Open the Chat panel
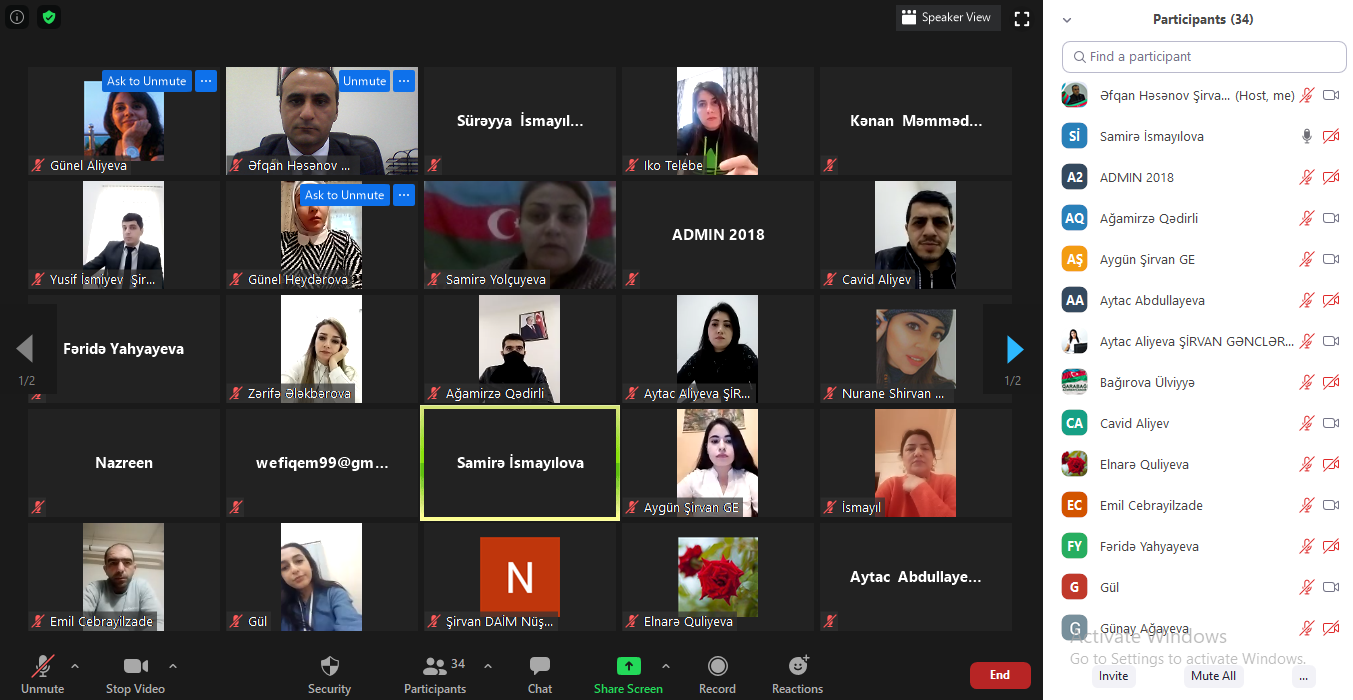The width and height of the screenshot is (1353, 700). tap(540, 675)
